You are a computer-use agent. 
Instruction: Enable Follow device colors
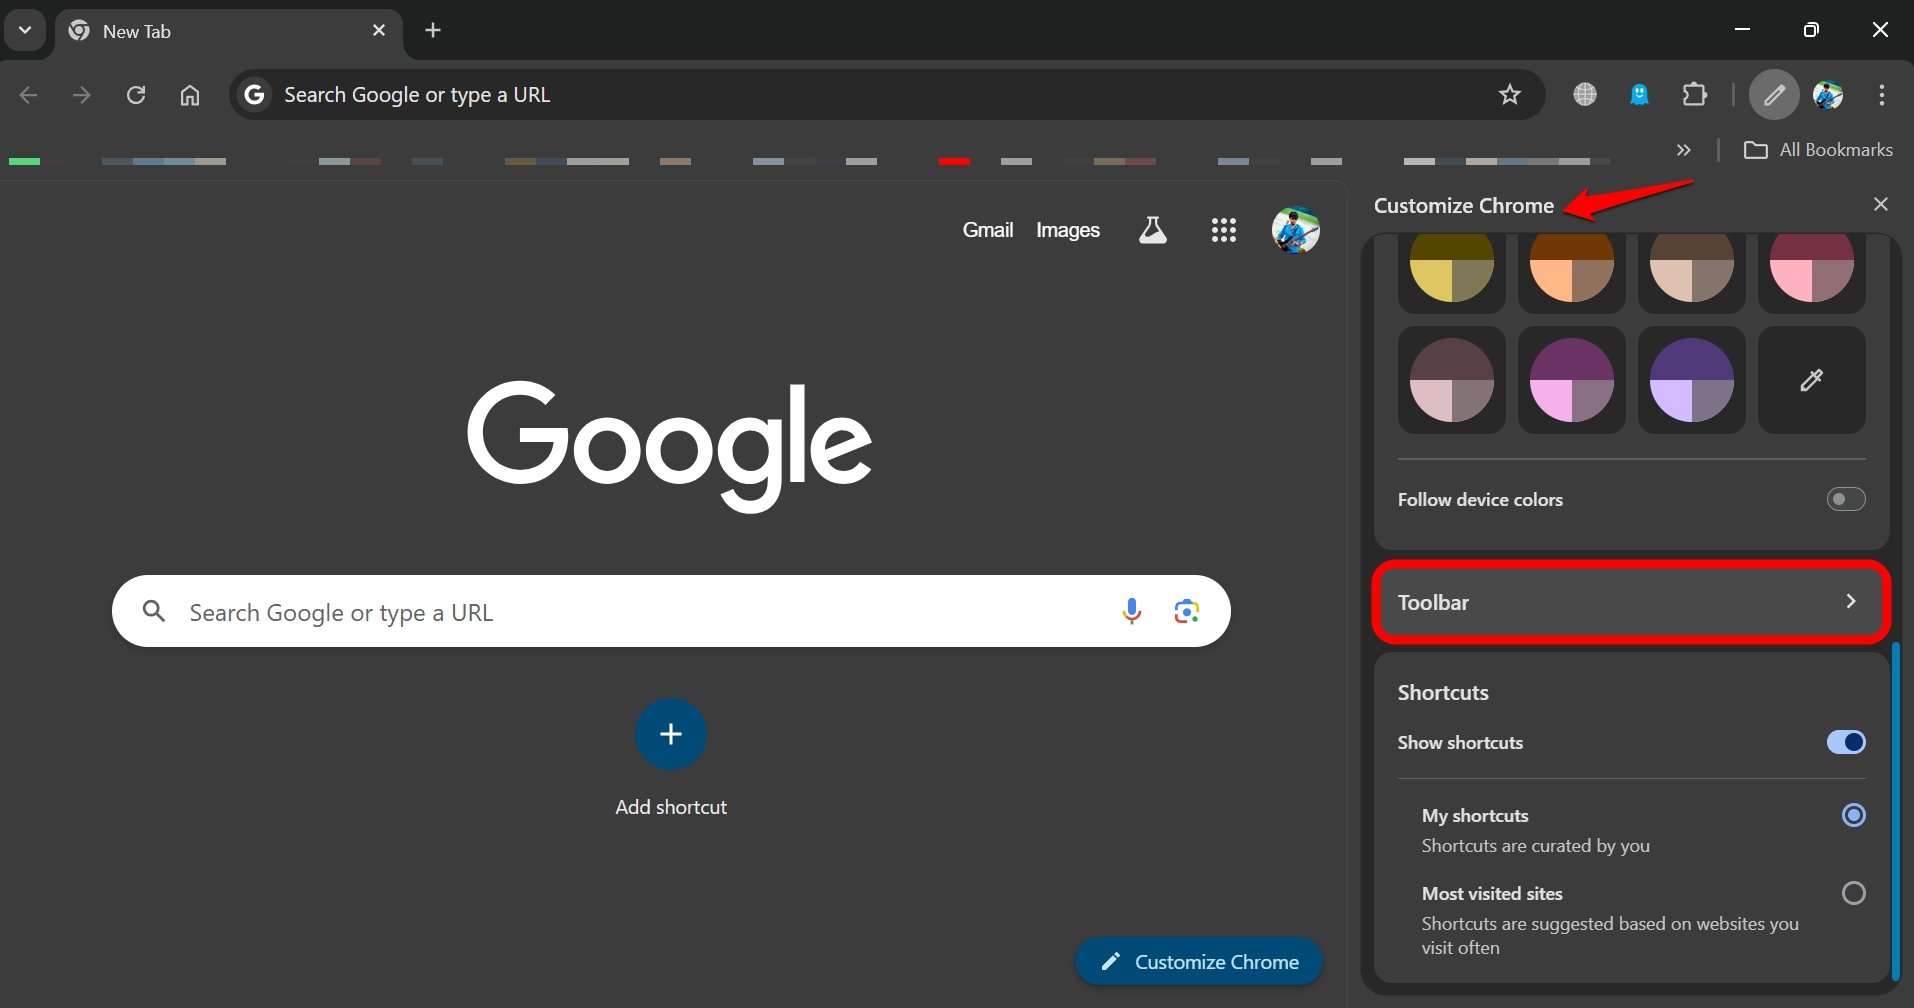coord(1845,499)
